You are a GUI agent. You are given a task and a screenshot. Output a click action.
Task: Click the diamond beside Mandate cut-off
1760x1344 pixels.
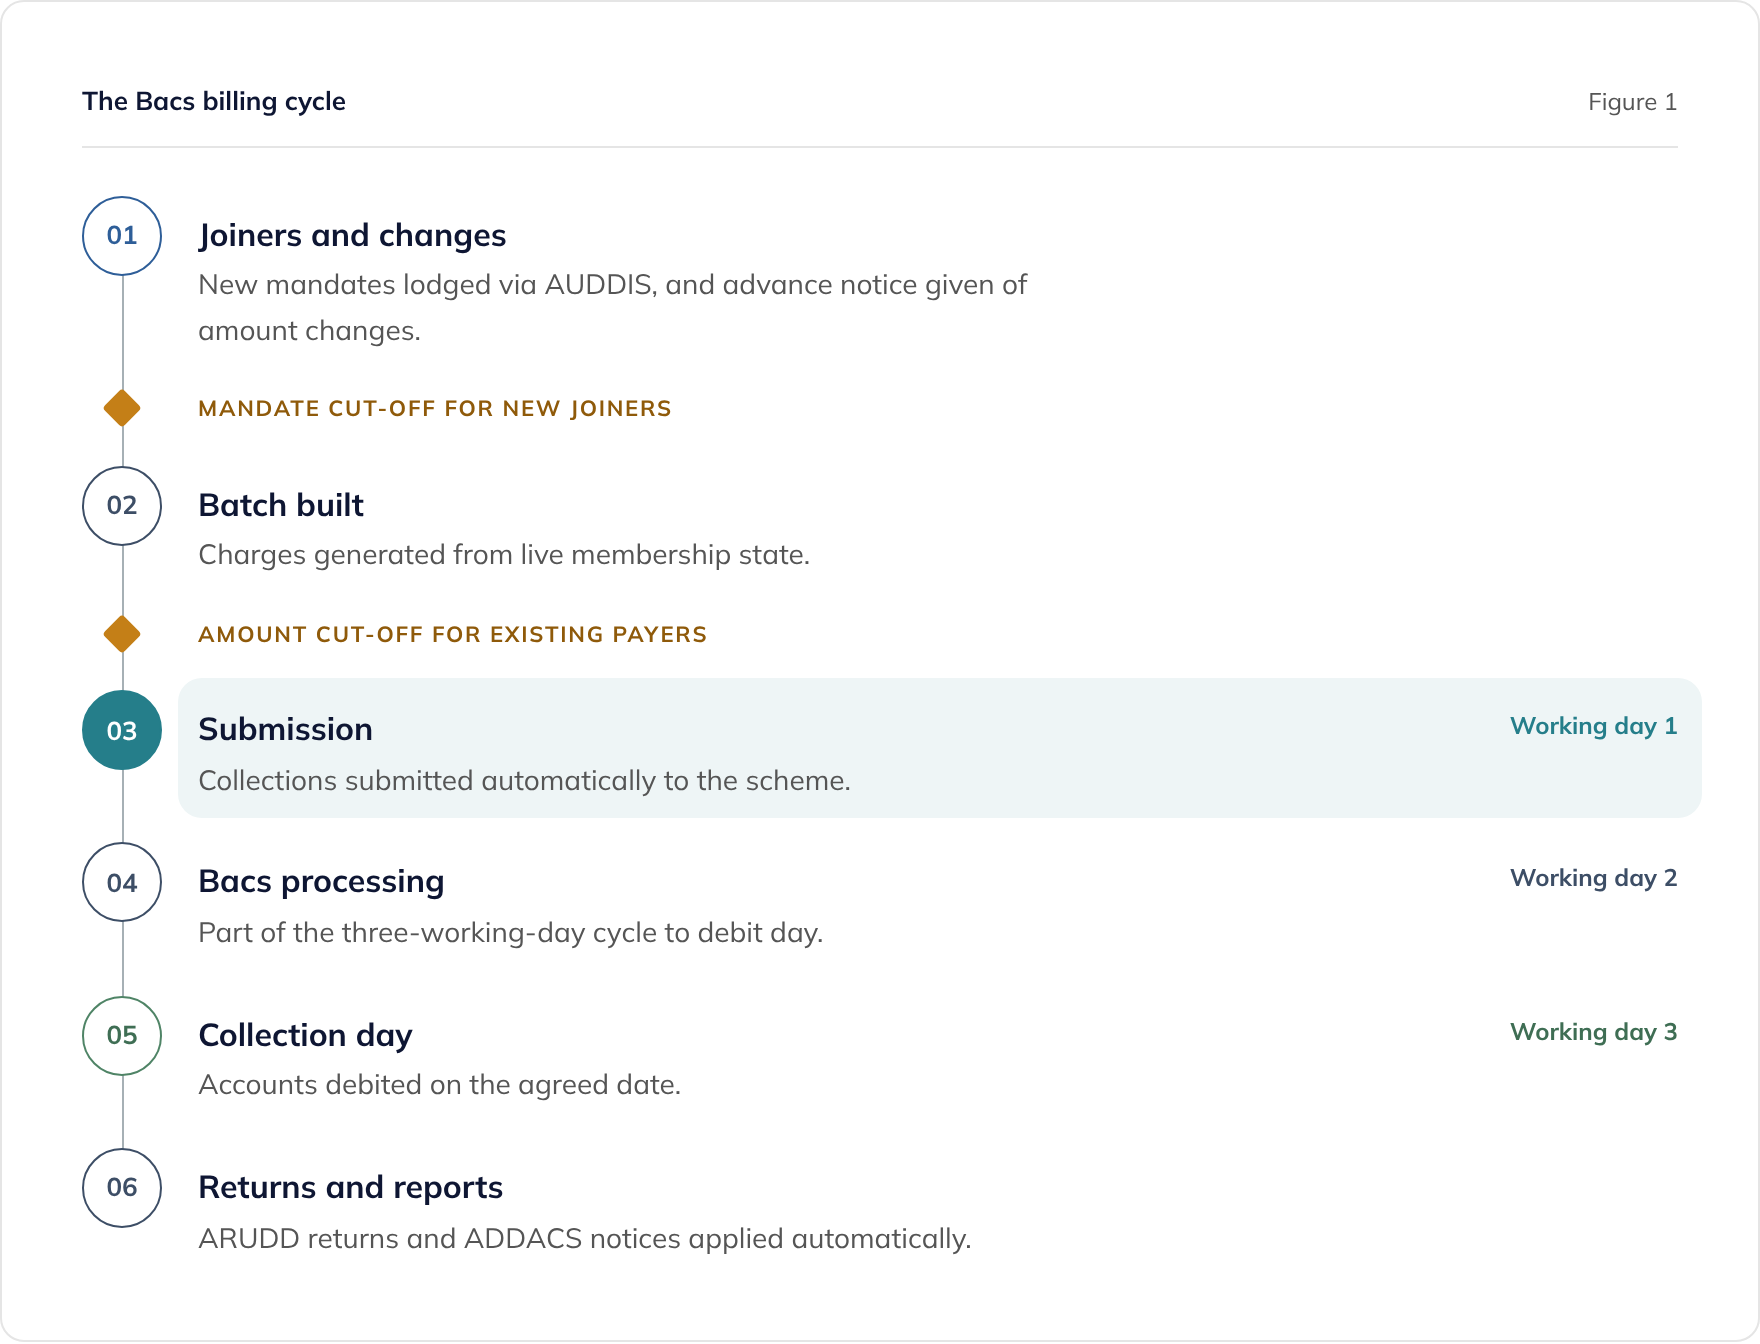click(122, 408)
